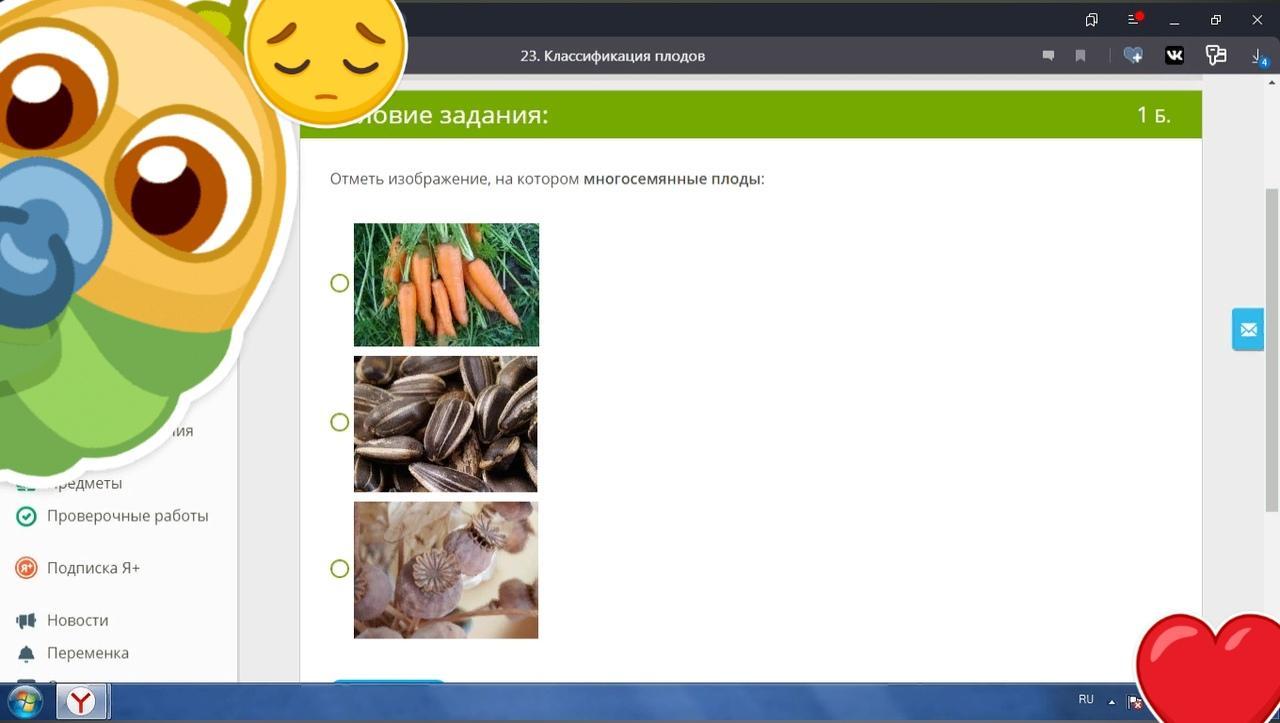
Task: Click the bookmarks panel icon in title bar
Action: (x=1092, y=20)
